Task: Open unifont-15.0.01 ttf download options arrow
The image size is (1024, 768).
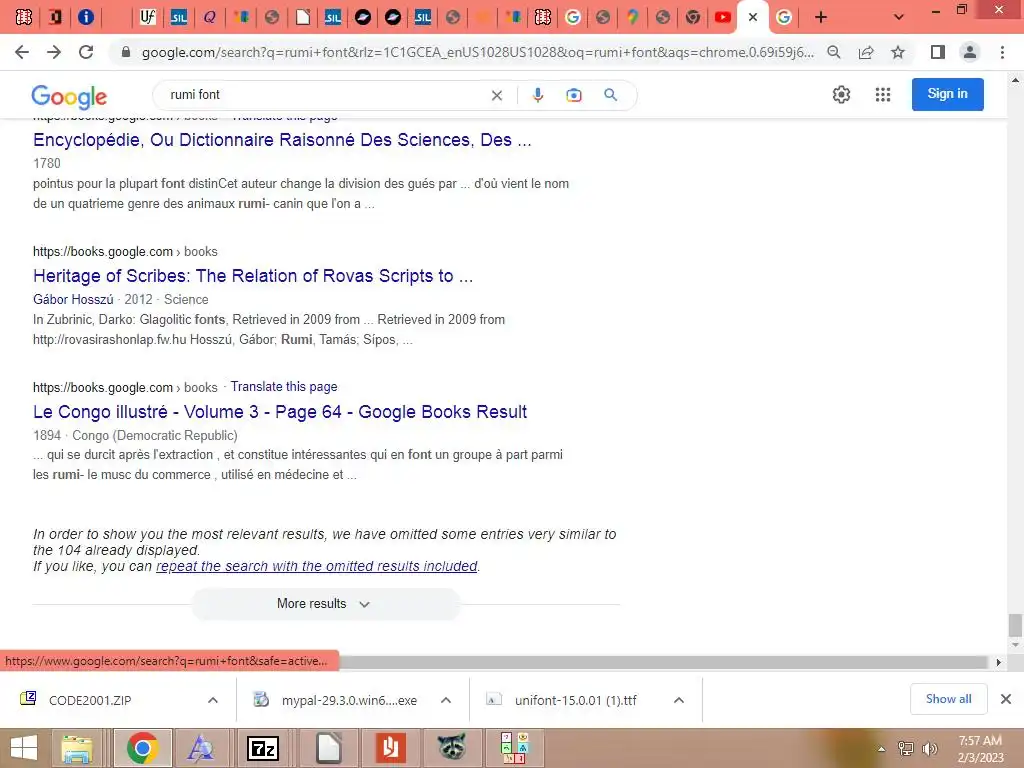Action: [x=679, y=700]
